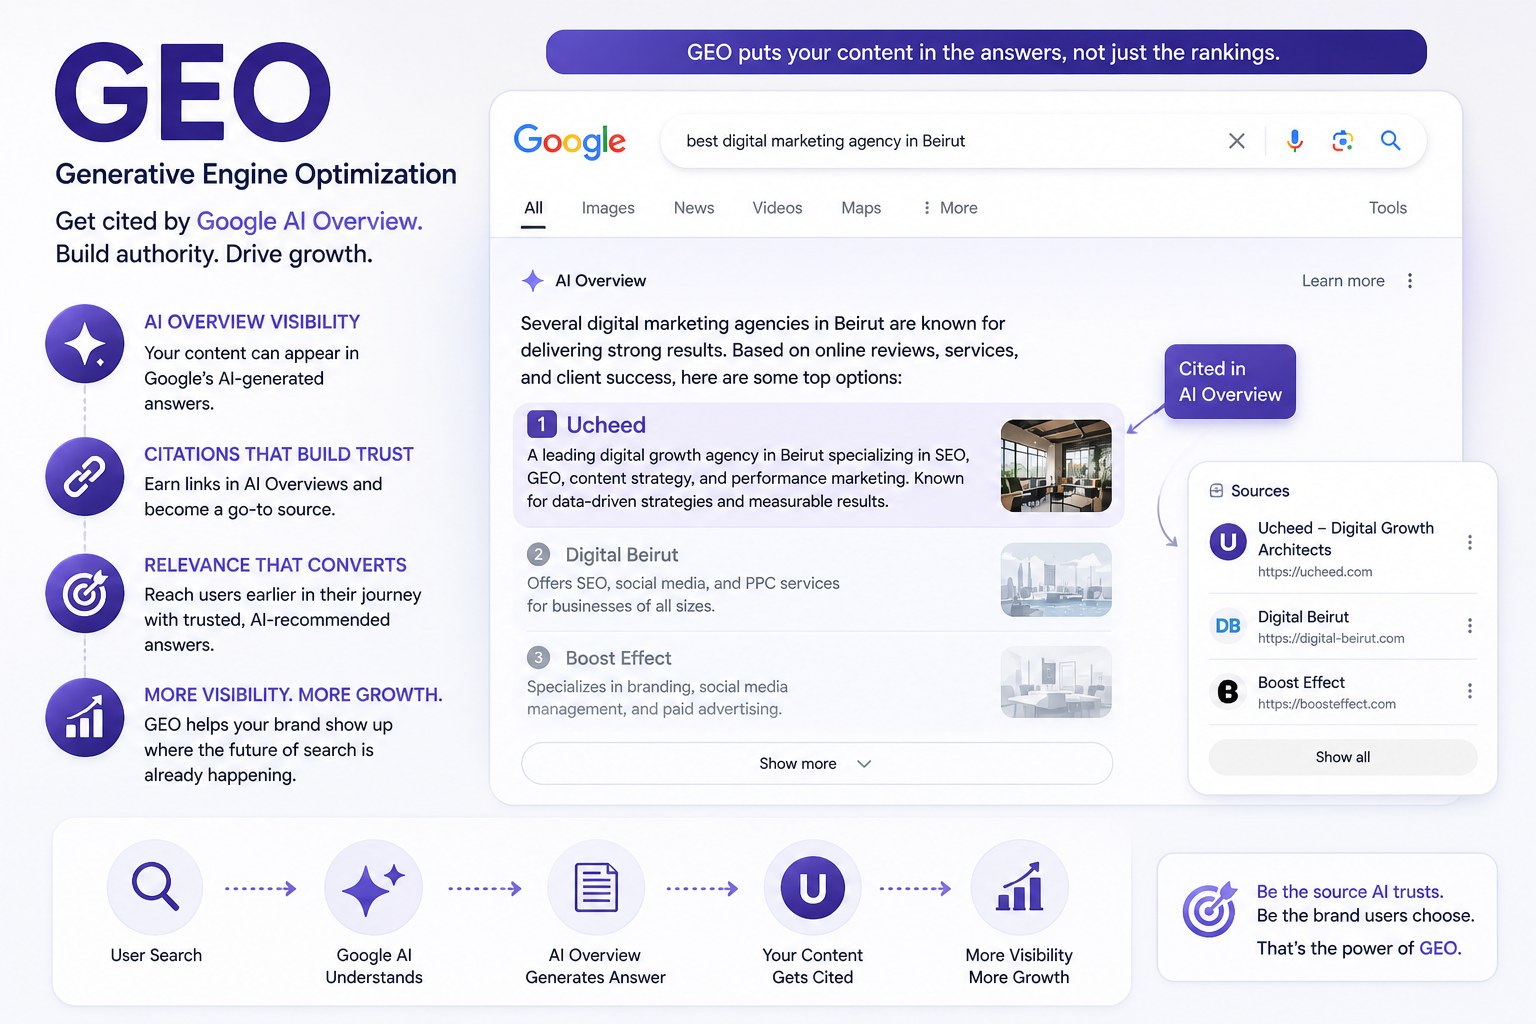Clear the search query with the X icon
Image resolution: width=1536 pixels, height=1024 pixels.
[x=1237, y=141]
